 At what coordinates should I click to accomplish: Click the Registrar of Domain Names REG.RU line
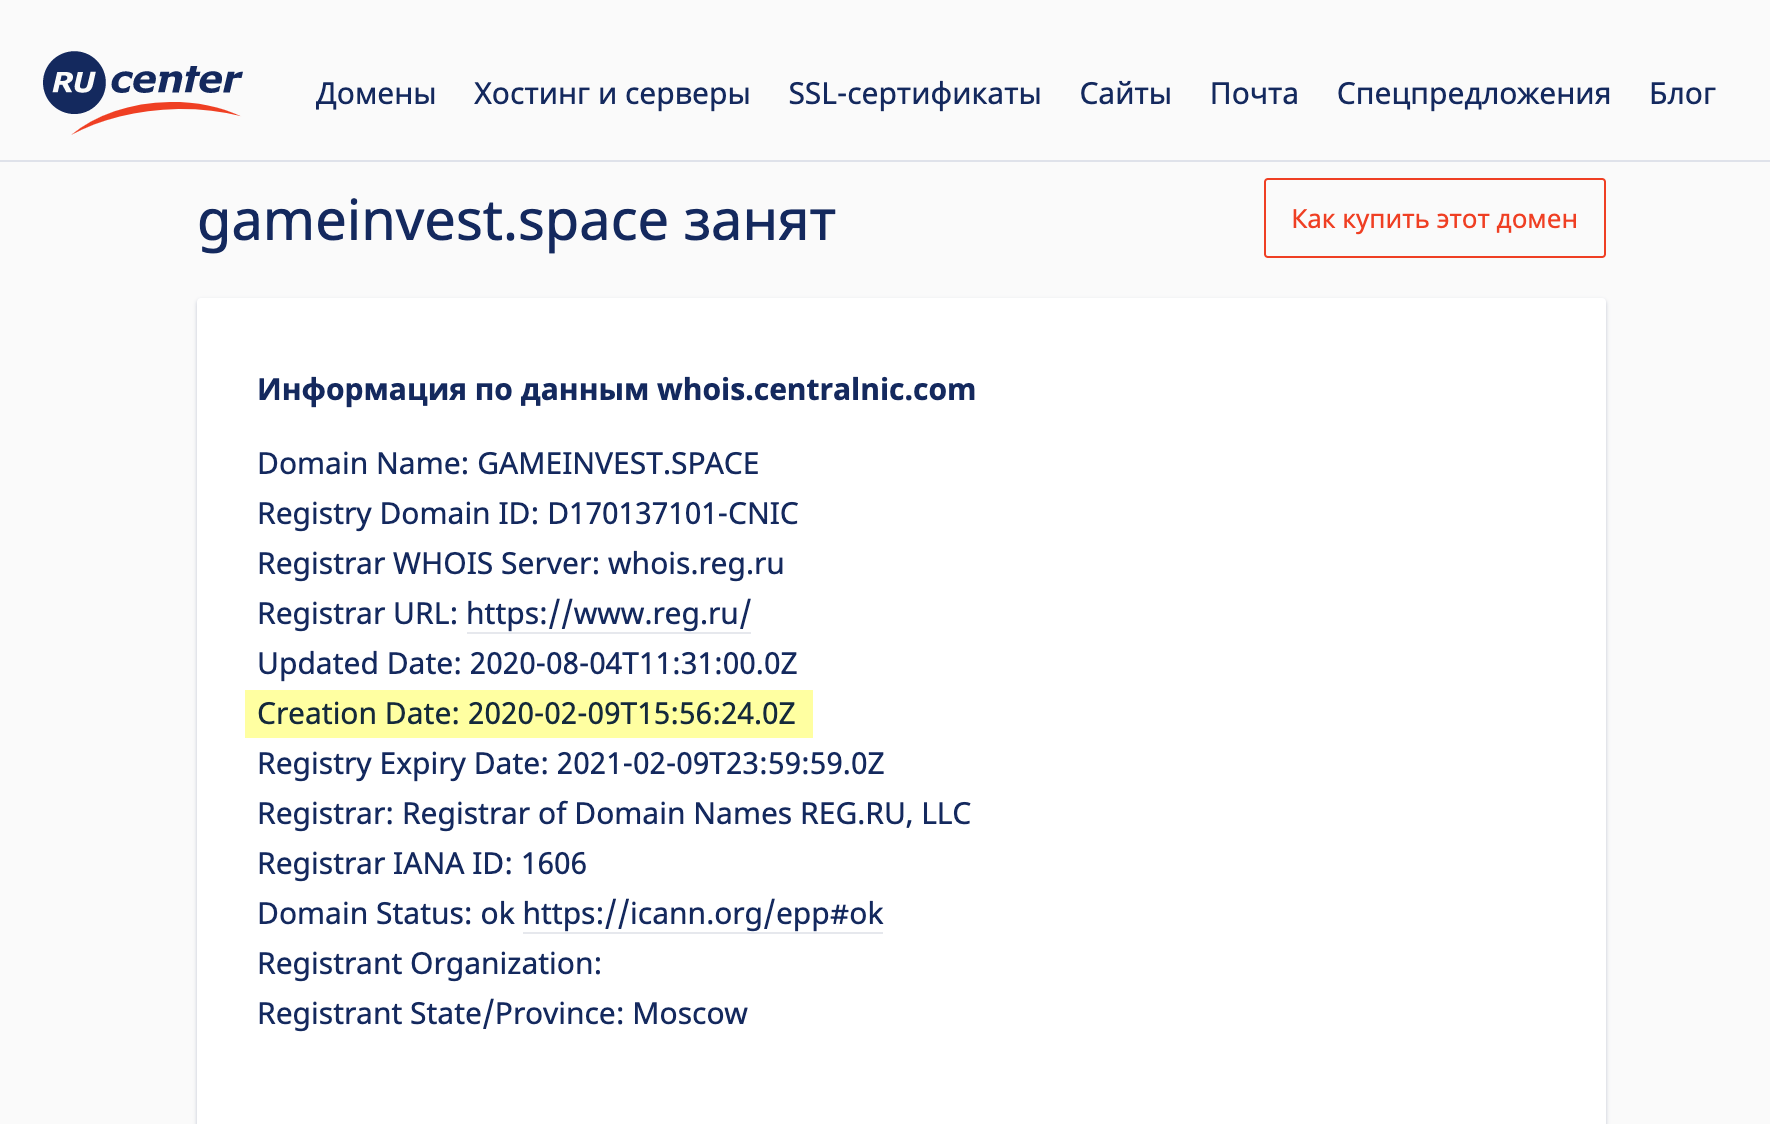point(614,813)
